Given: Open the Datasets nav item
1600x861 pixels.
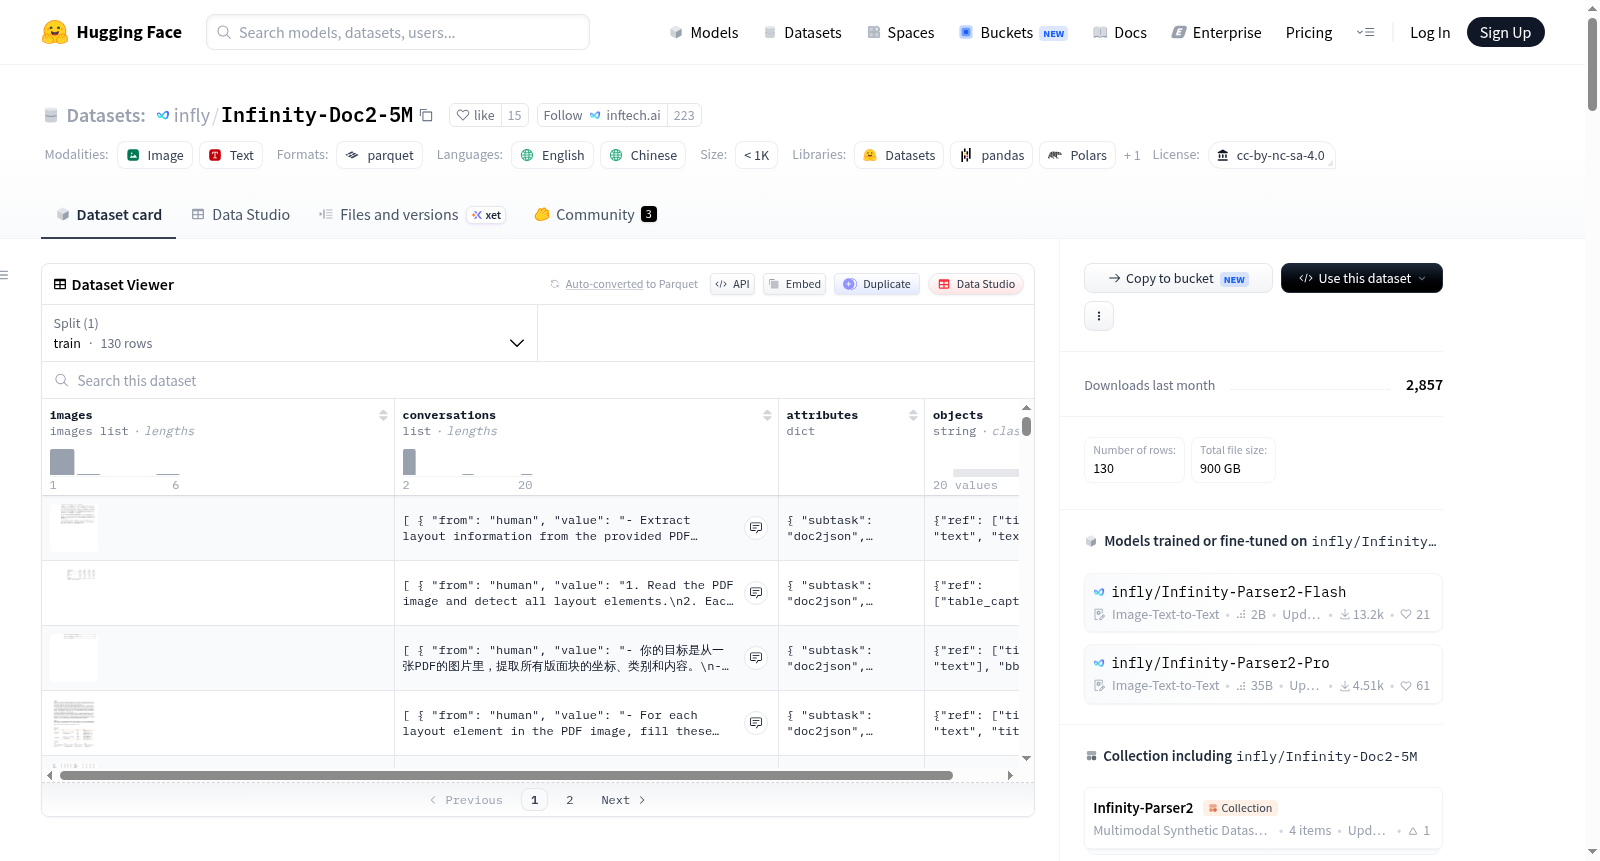Looking at the screenshot, I should 803,32.
